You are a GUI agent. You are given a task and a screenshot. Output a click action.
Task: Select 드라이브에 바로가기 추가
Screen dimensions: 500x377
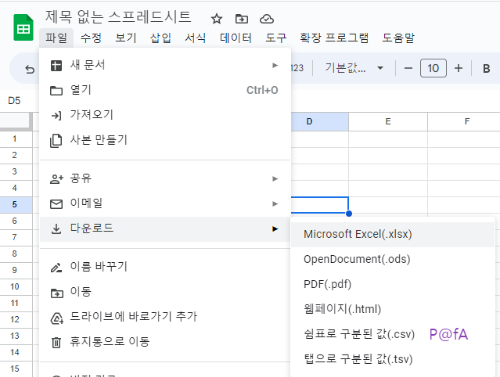(165, 317)
